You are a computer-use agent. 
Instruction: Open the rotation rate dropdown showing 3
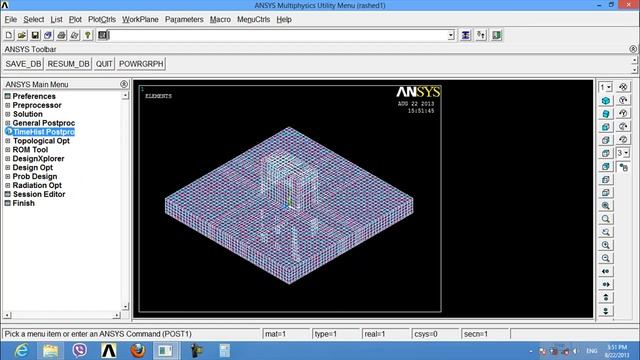(x=623, y=153)
